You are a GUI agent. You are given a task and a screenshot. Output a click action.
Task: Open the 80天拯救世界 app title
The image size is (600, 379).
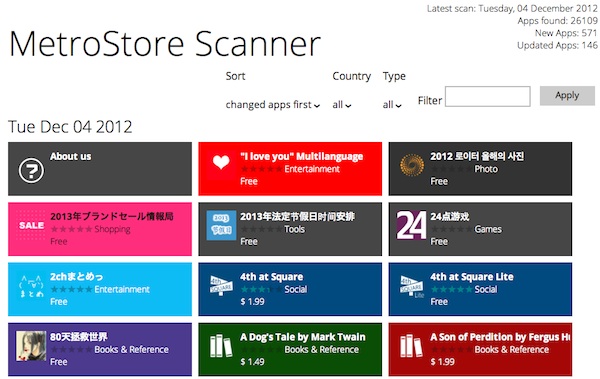coord(78,337)
